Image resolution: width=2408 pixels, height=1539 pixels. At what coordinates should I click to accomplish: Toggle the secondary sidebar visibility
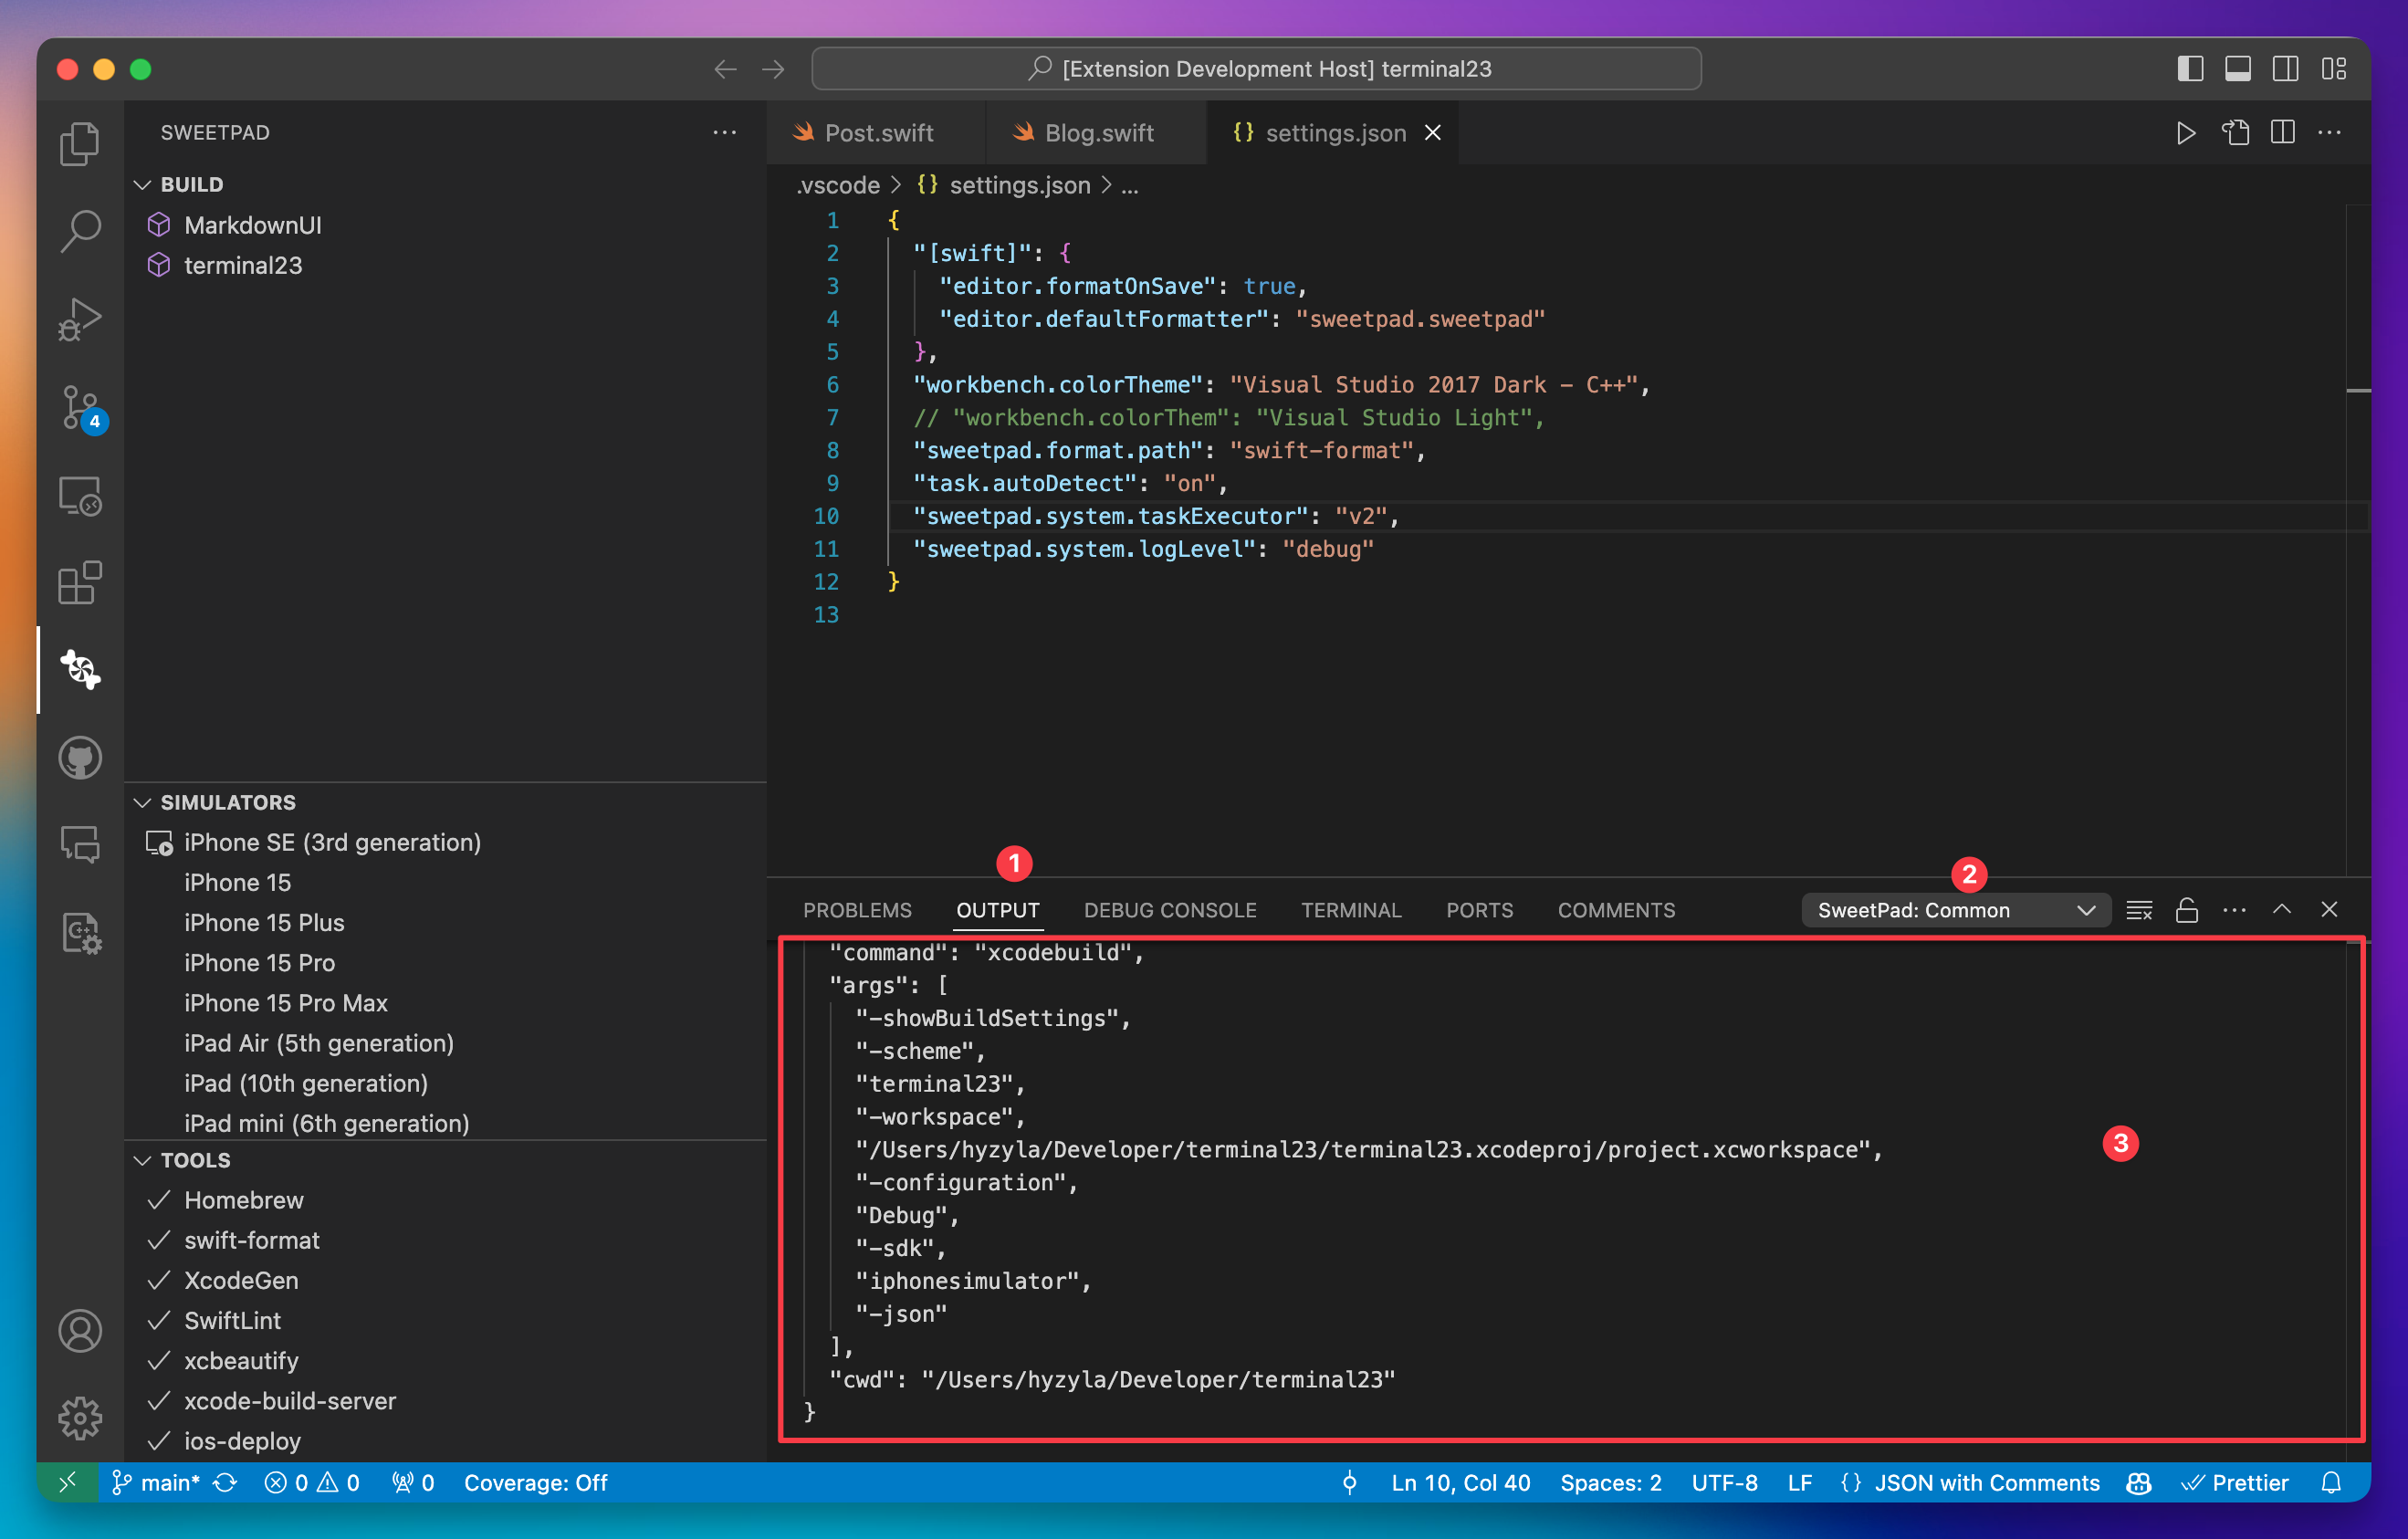pyautogui.click(x=2286, y=69)
